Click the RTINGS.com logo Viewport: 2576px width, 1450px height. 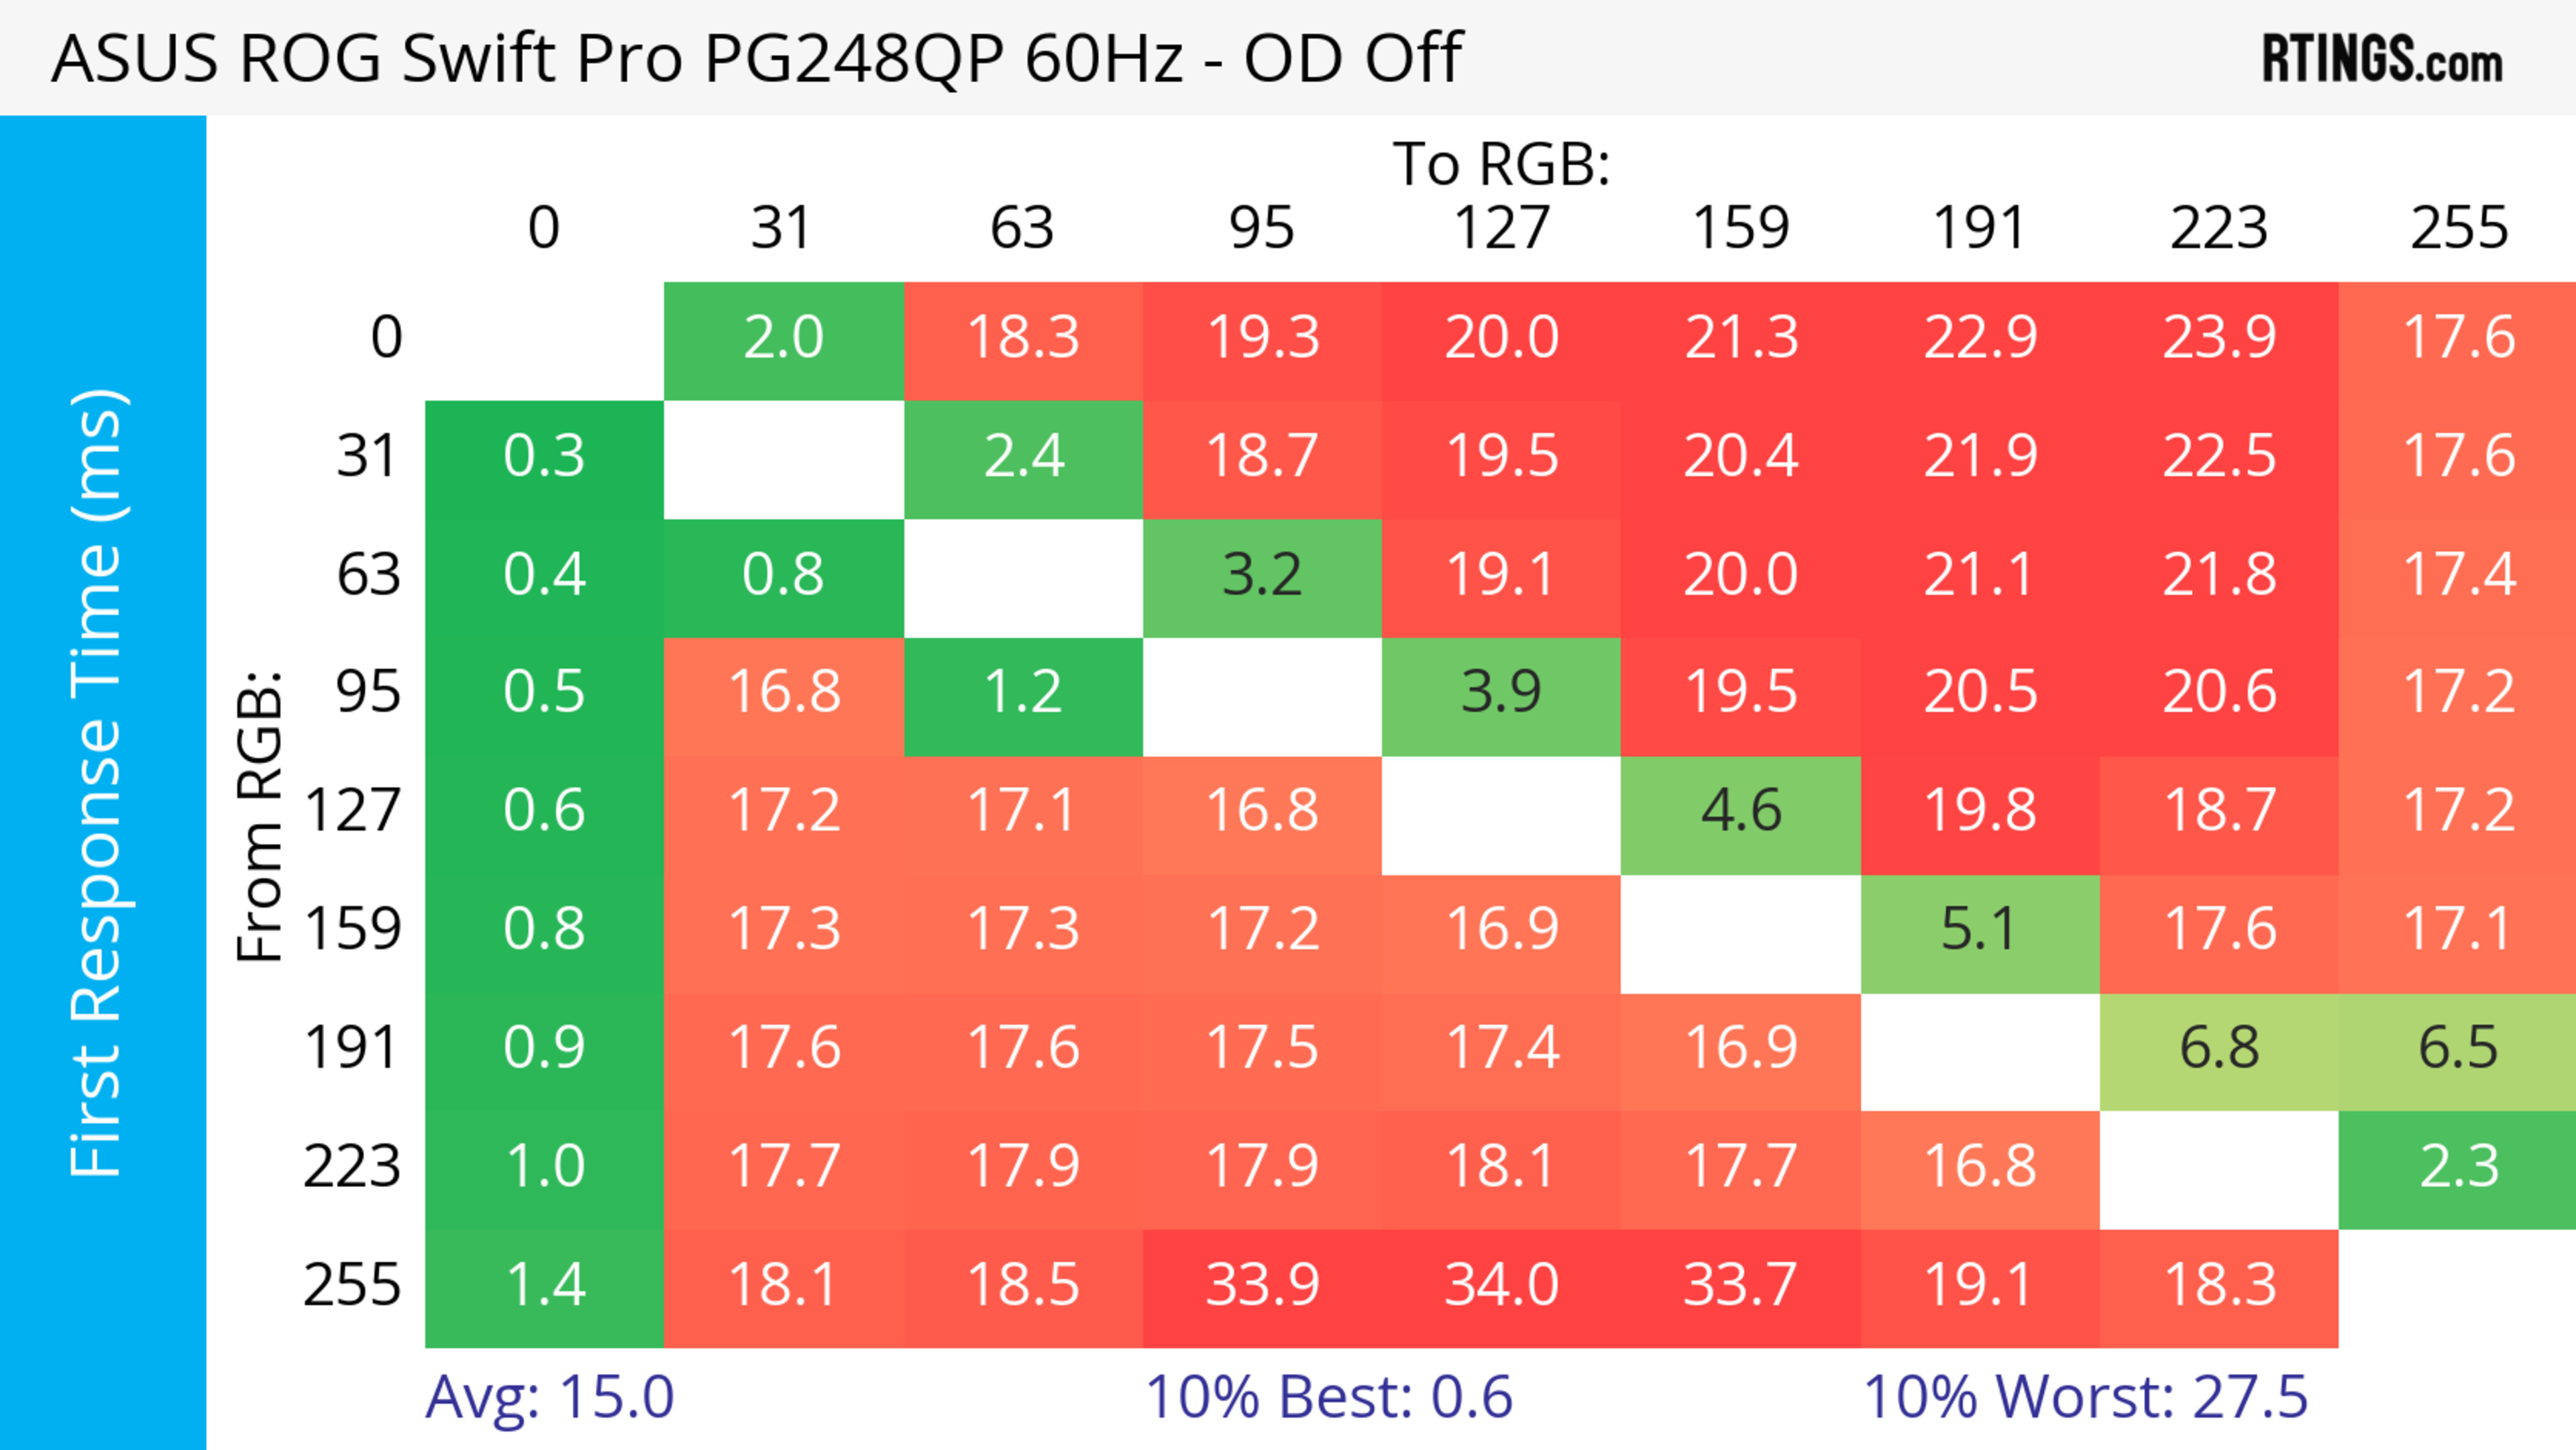(x=2382, y=59)
